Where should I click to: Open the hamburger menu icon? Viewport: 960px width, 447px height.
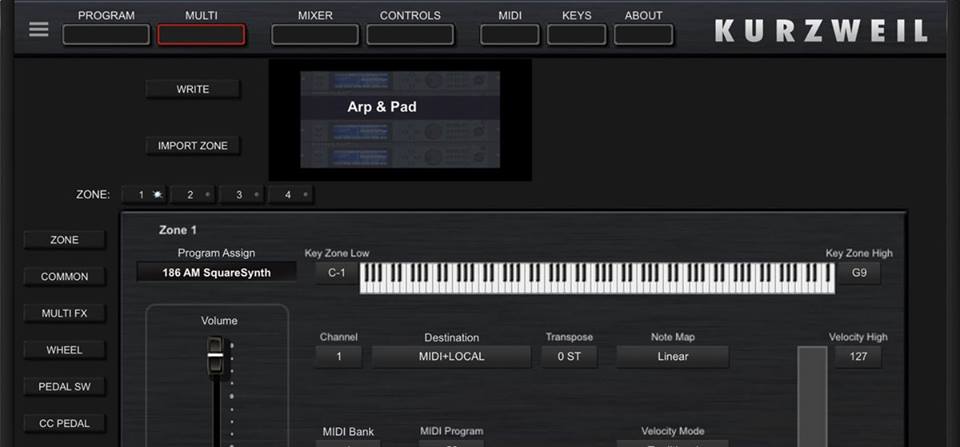click(39, 29)
